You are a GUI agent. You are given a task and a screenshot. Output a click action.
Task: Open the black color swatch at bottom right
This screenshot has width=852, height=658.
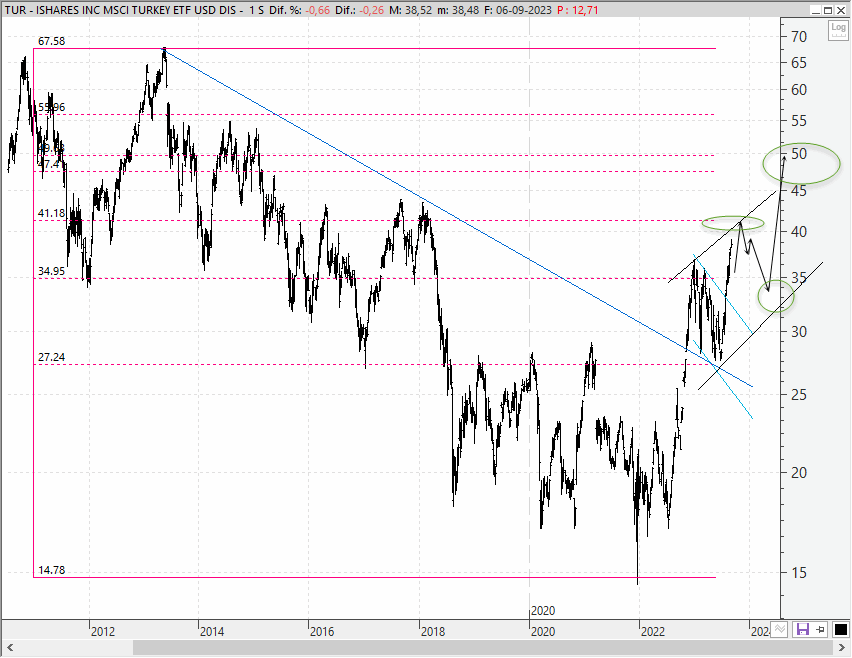pos(840,630)
